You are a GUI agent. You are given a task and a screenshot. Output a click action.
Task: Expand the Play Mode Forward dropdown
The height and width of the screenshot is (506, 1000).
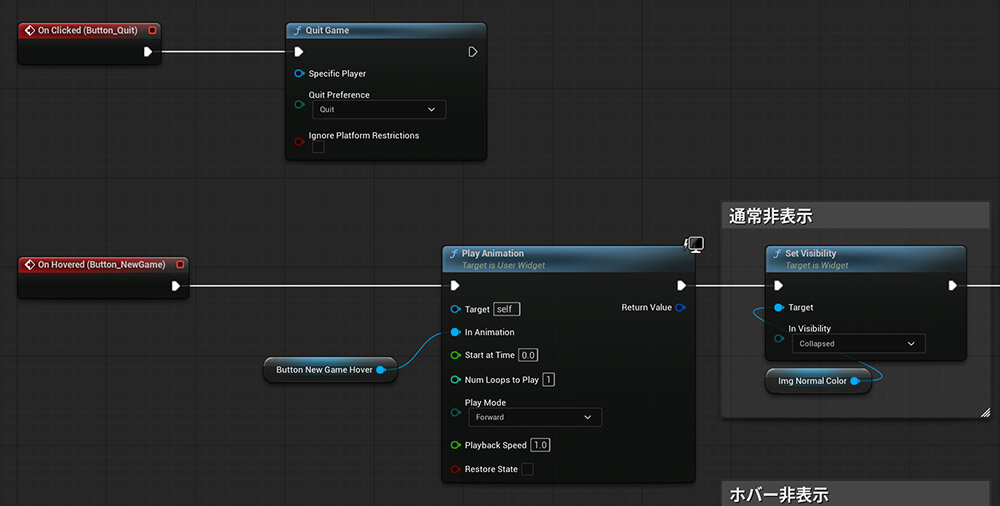click(535, 417)
